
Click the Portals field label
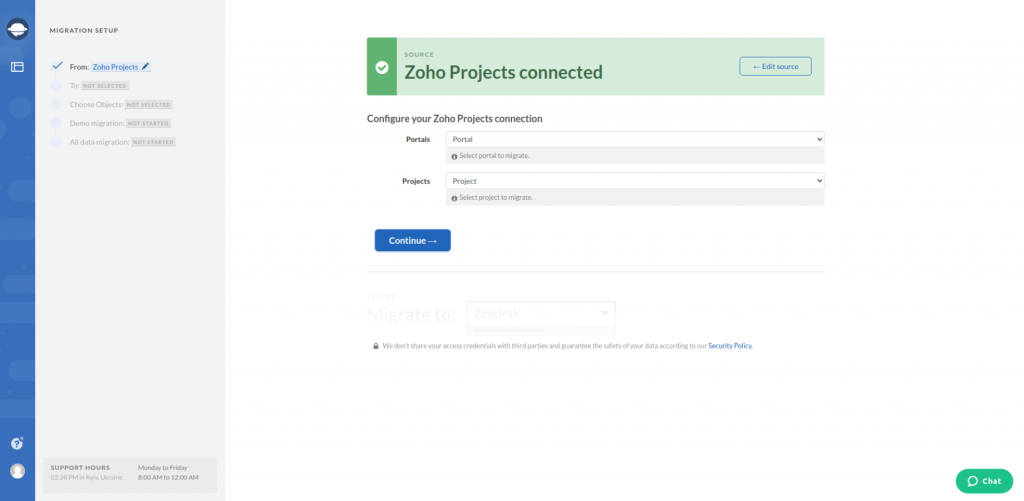click(418, 140)
